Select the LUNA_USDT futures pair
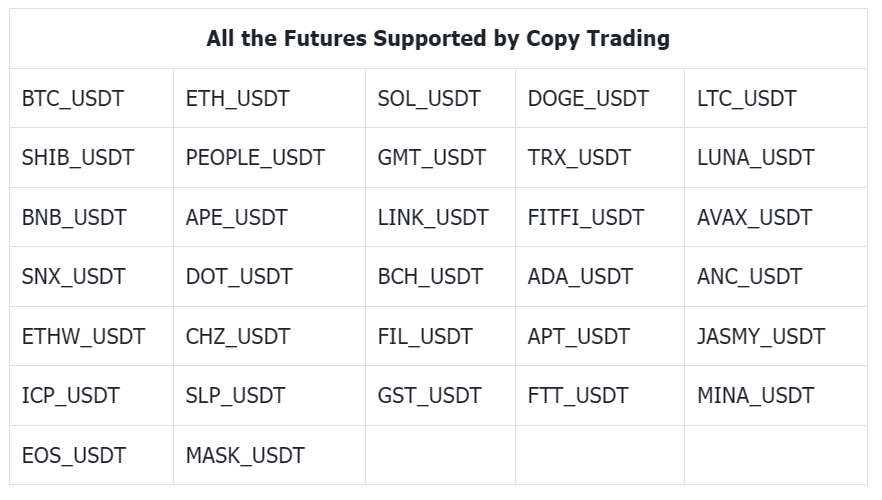The width and height of the screenshot is (882, 500). point(755,158)
